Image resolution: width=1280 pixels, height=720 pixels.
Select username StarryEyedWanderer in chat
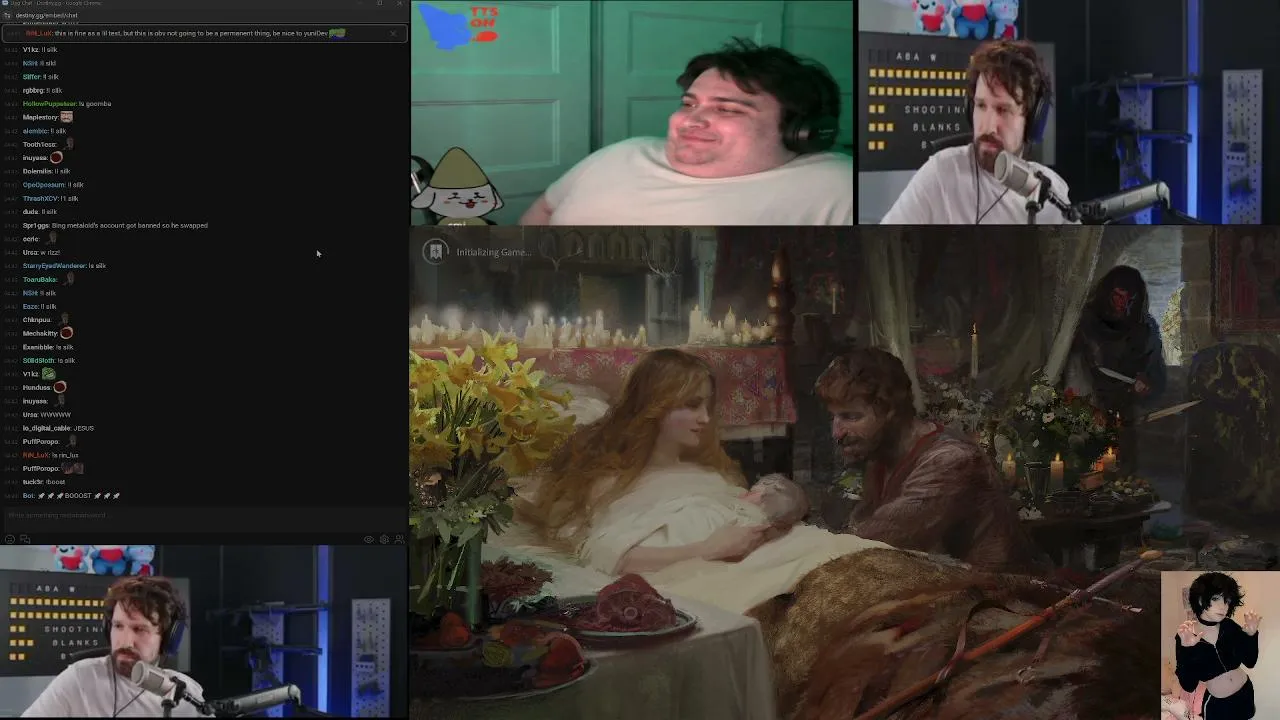(x=54, y=266)
